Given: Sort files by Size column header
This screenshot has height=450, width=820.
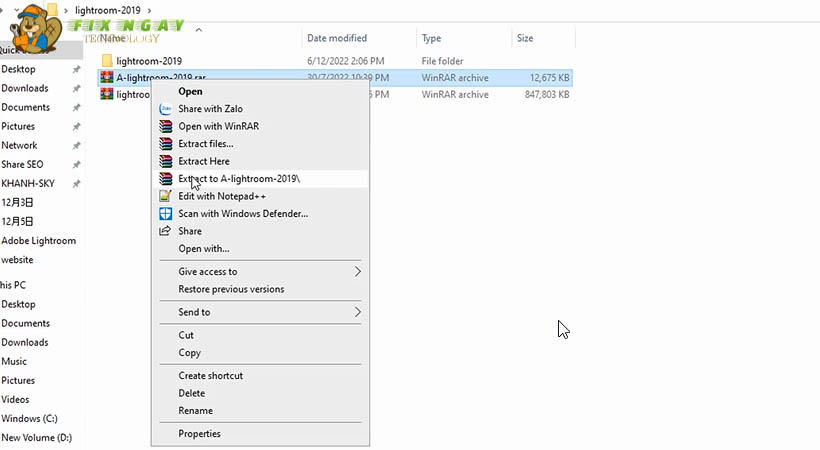Looking at the screenshot, I should pos(525,38).
